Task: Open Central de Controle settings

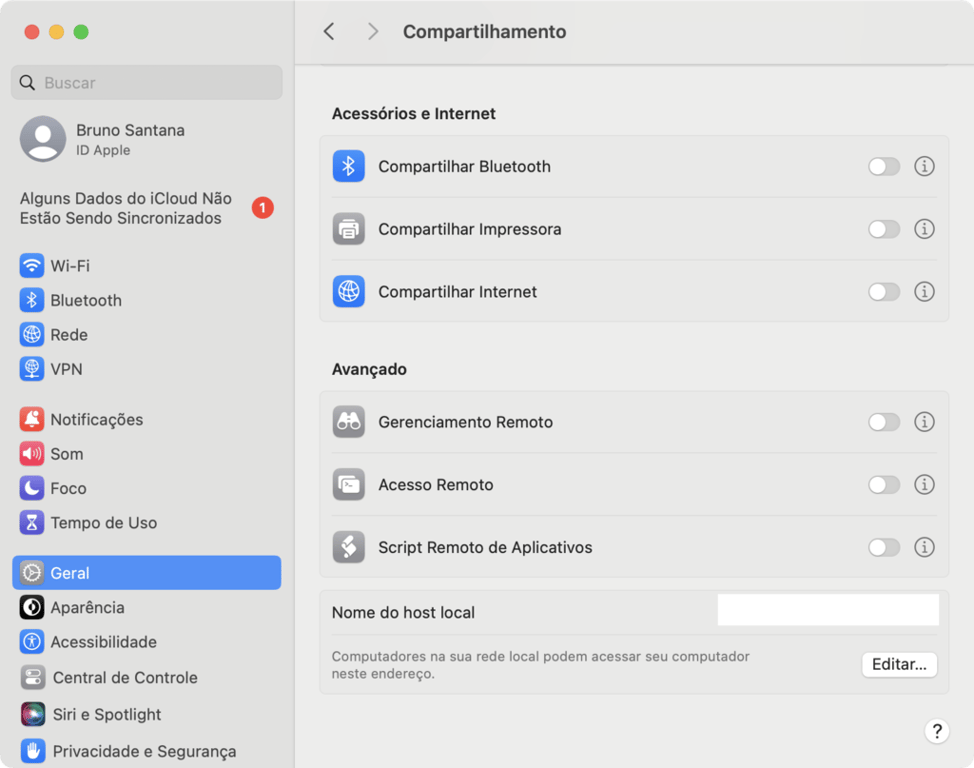Action: (x=125, y=677)
